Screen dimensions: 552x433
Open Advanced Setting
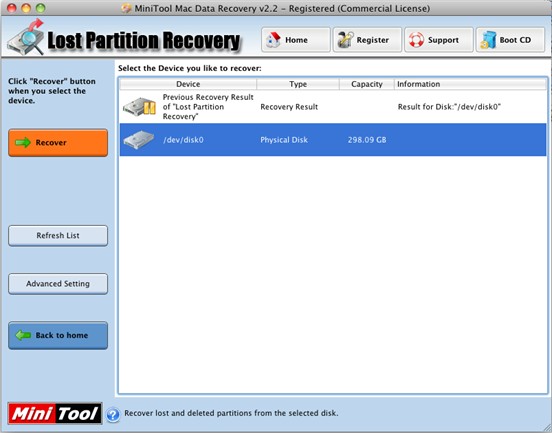58,284
